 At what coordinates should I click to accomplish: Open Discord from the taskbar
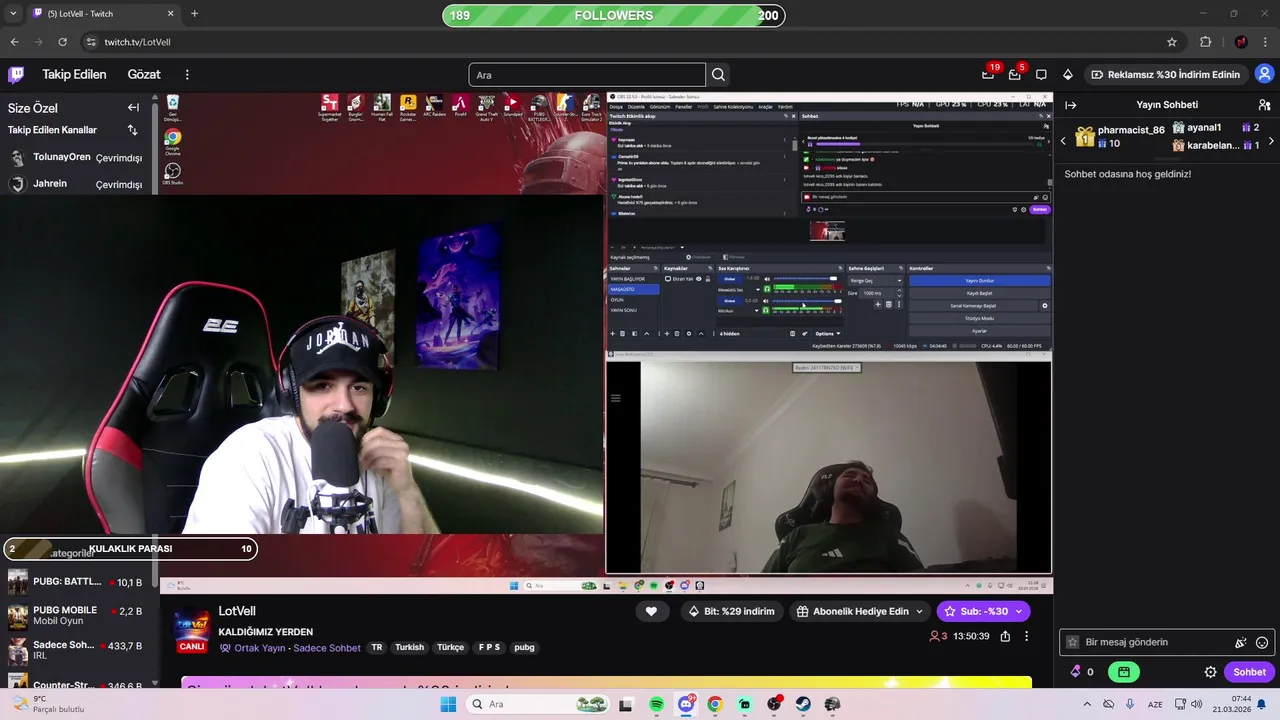(x=686, y=704)
